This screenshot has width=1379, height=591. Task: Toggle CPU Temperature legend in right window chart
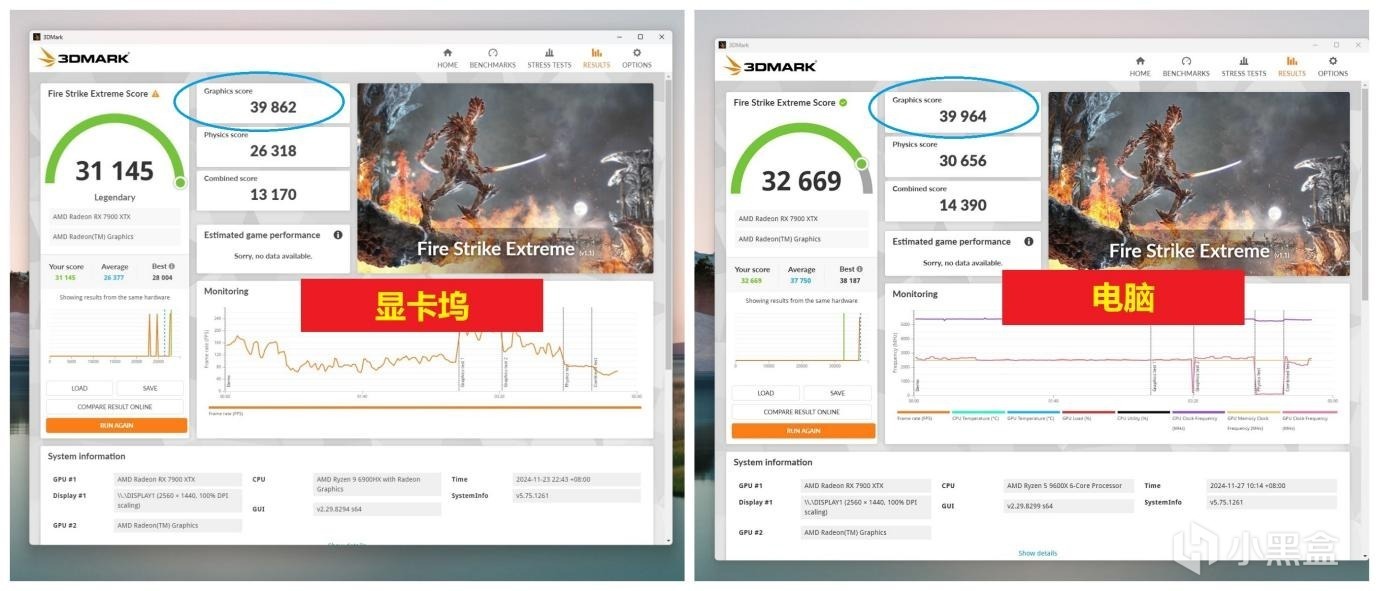(x=977, y=415)
